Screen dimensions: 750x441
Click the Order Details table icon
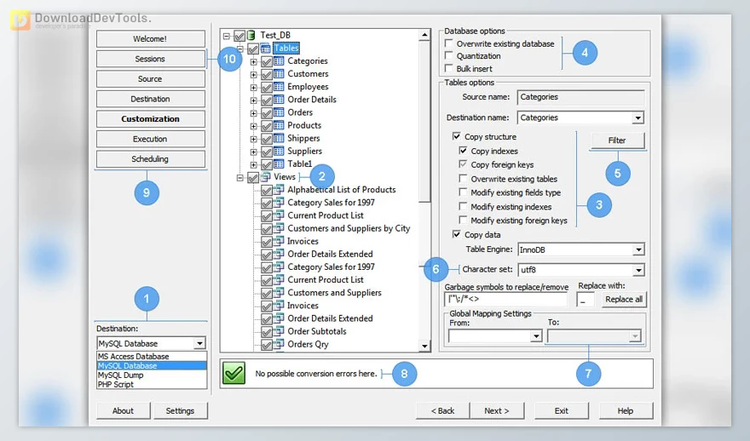(x=279, y=99)
